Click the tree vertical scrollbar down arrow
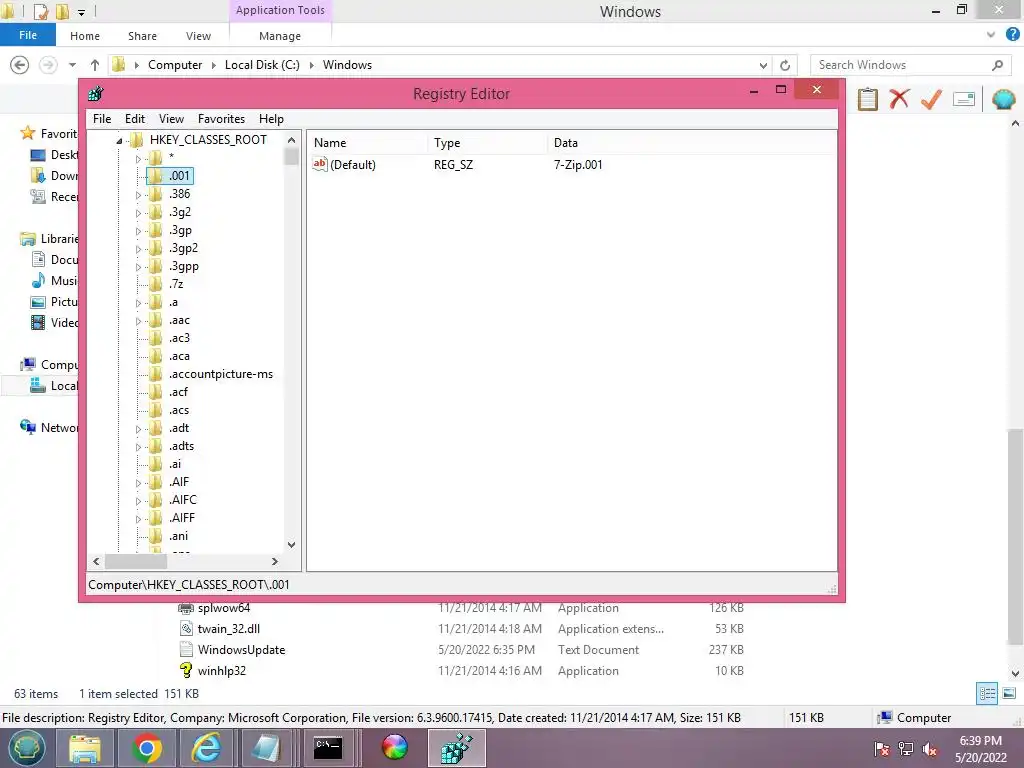 [x=291, y=545]
